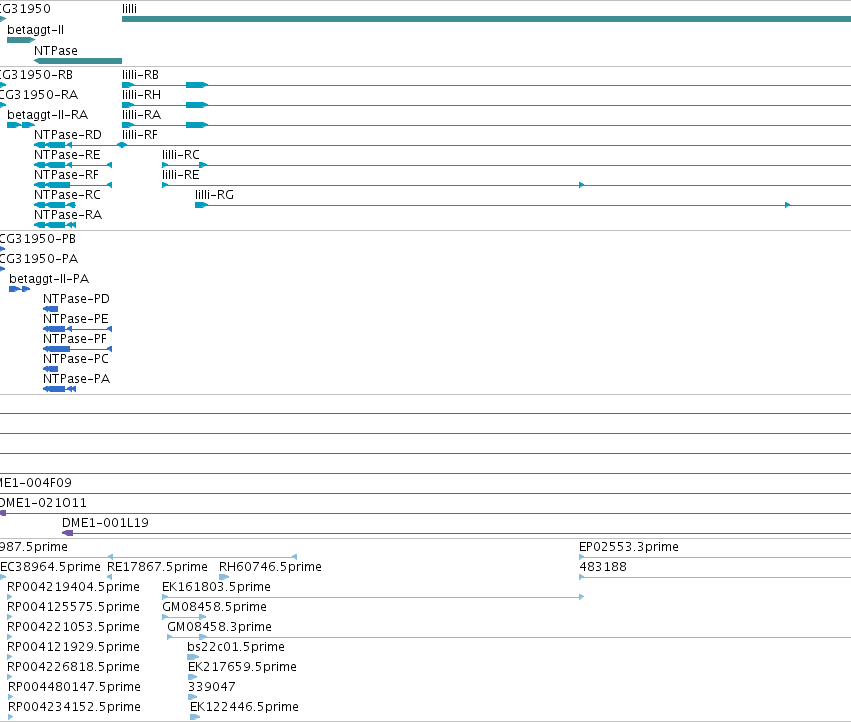Select the RP004121929.5prime label
The image size is (851, 722).
pos(73,647)
